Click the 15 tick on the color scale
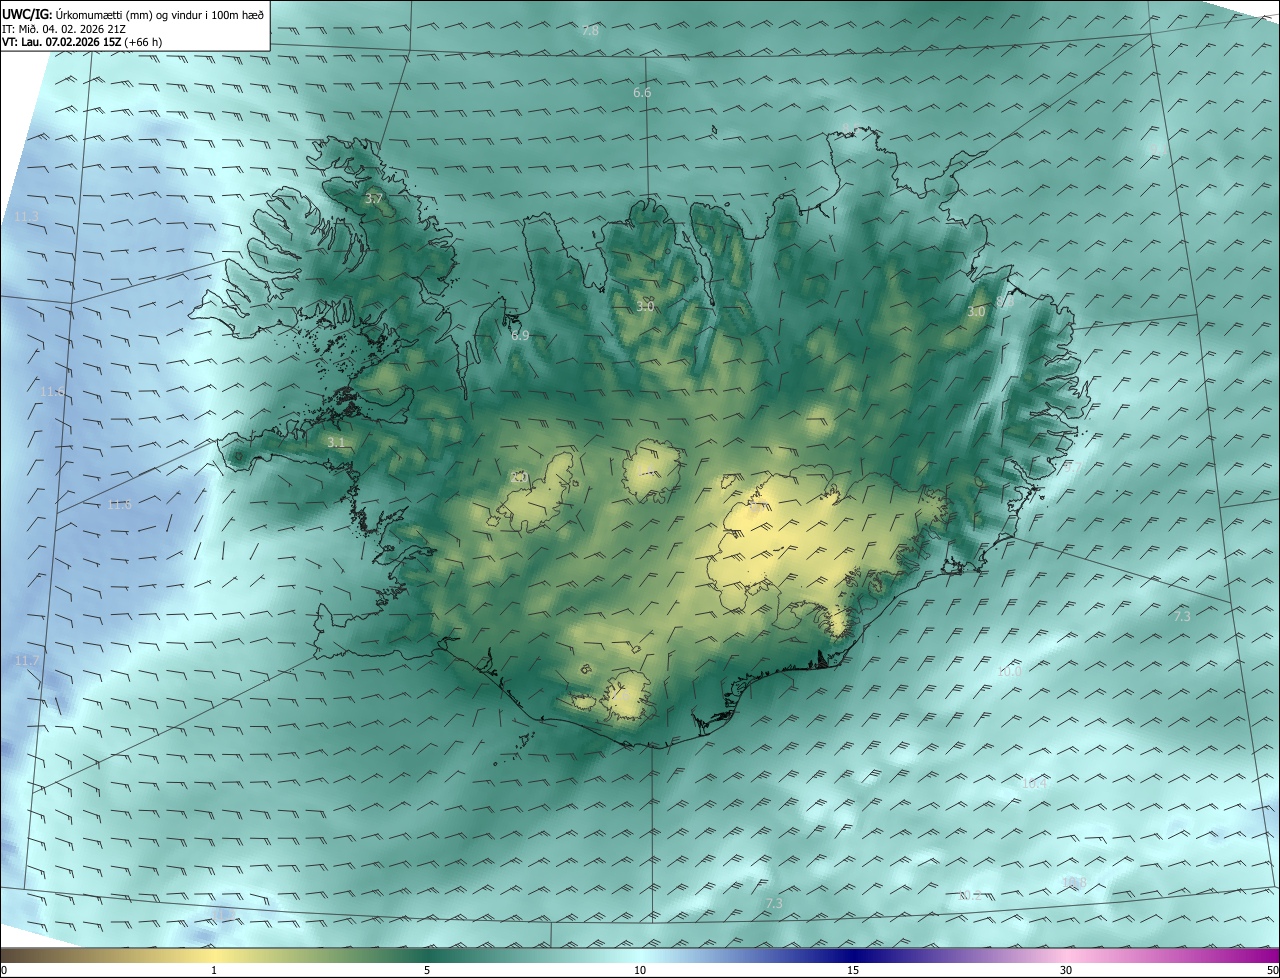Viewport: 1280px width, 978px height. (853, 970)
